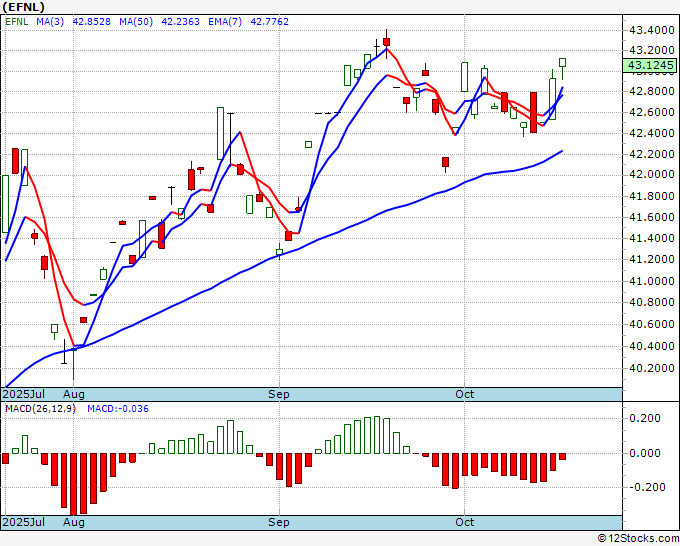The width and height of the screenshot is (680, 546).
Task: Select the EFNL legend label
Action: pos(16,22)
